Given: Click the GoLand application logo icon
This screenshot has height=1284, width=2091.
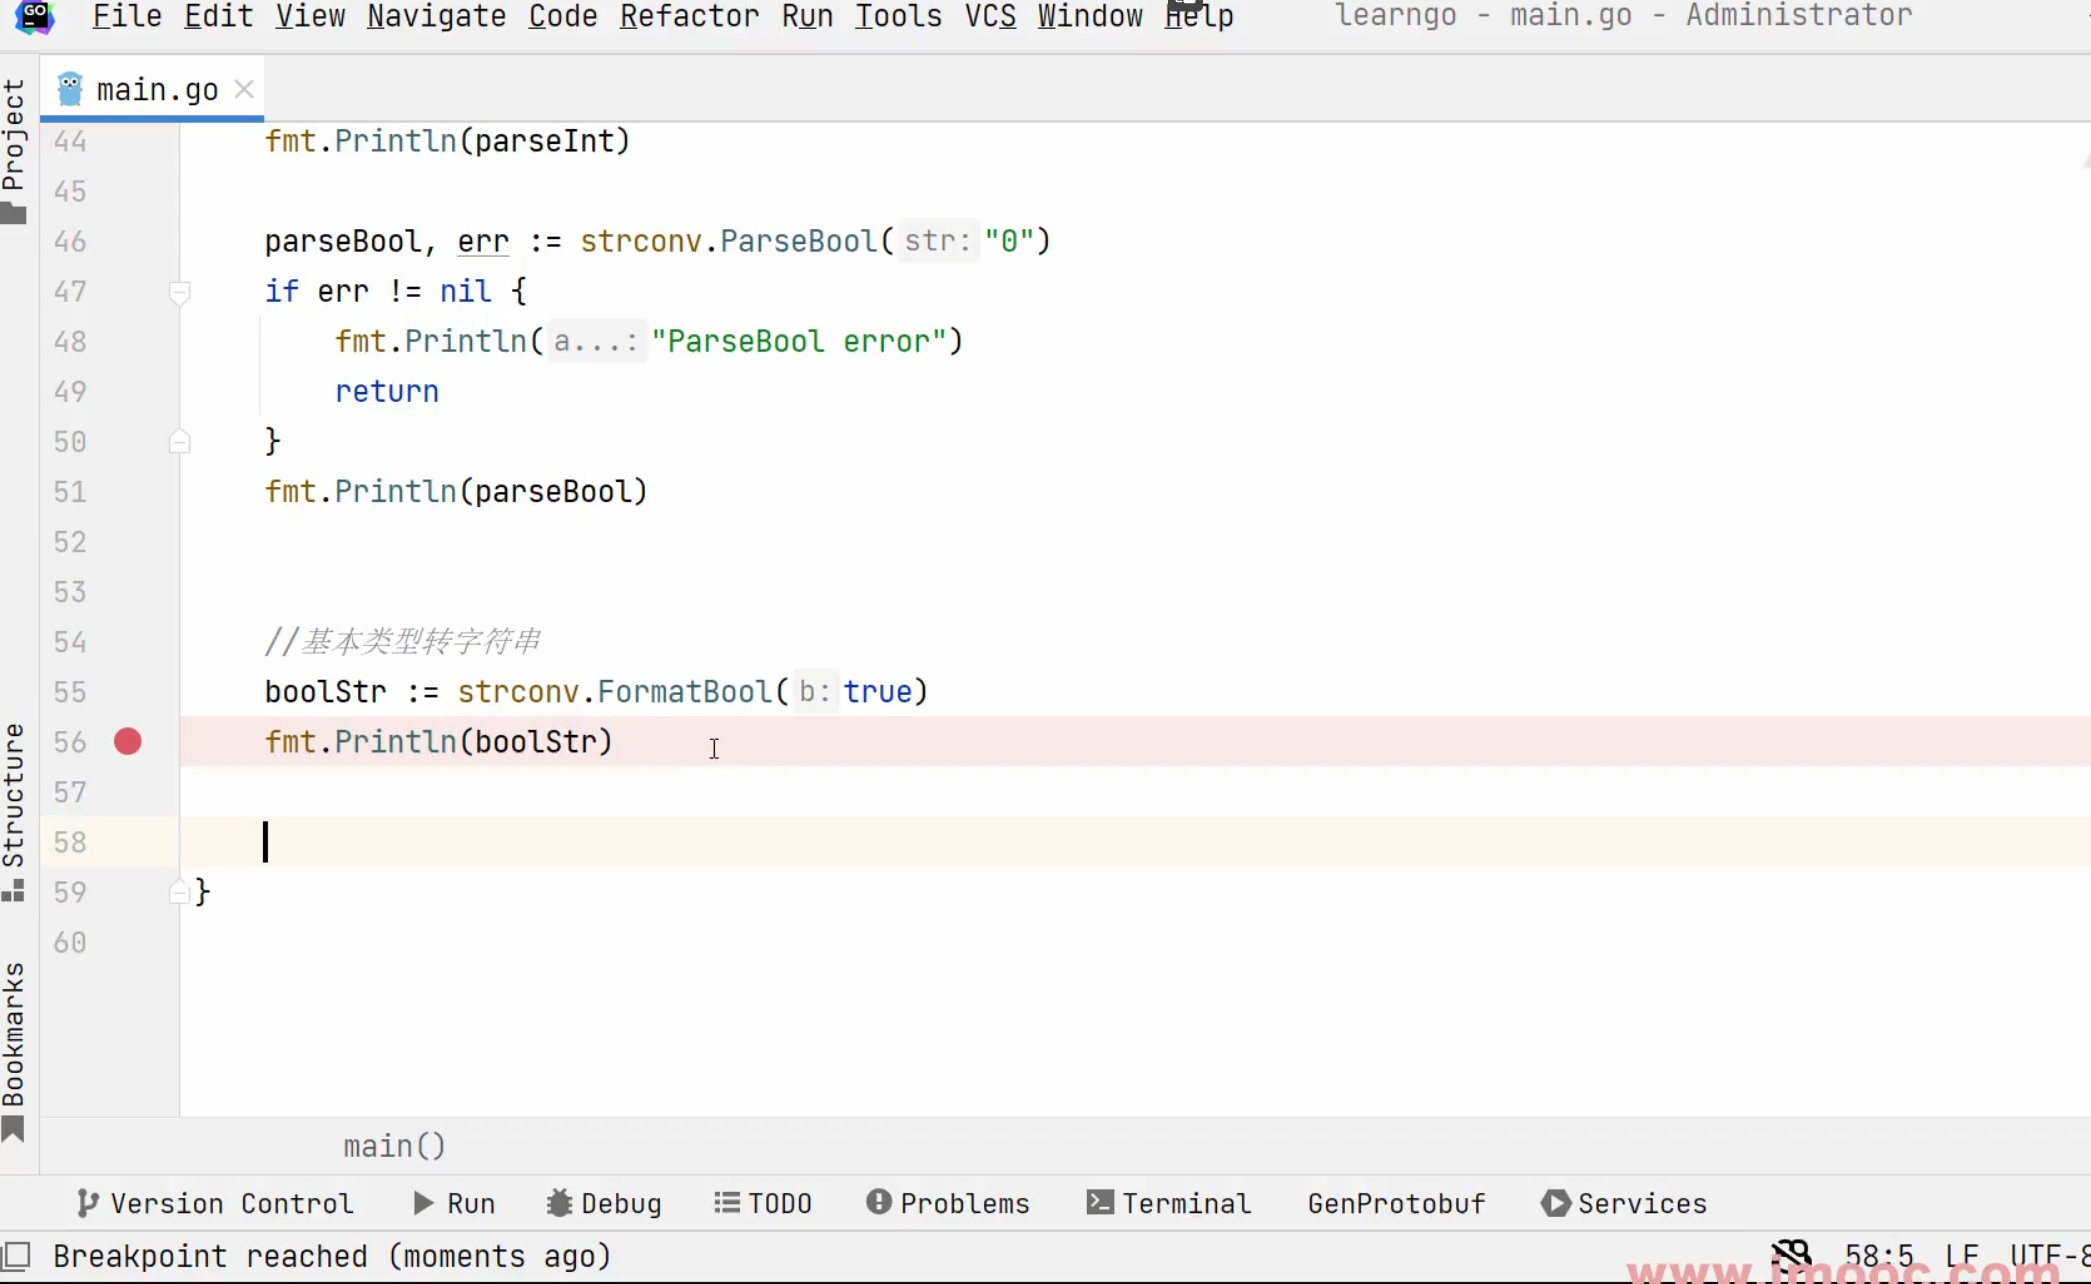Looking at the screenshot, I should click(x=34, y=16).
